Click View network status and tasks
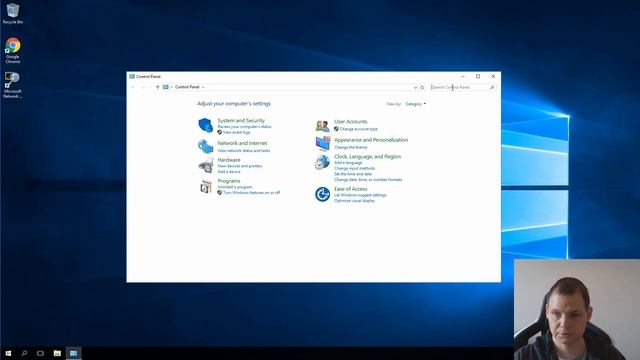This screenshot has width=640, height=360. (x=244, y=151)
